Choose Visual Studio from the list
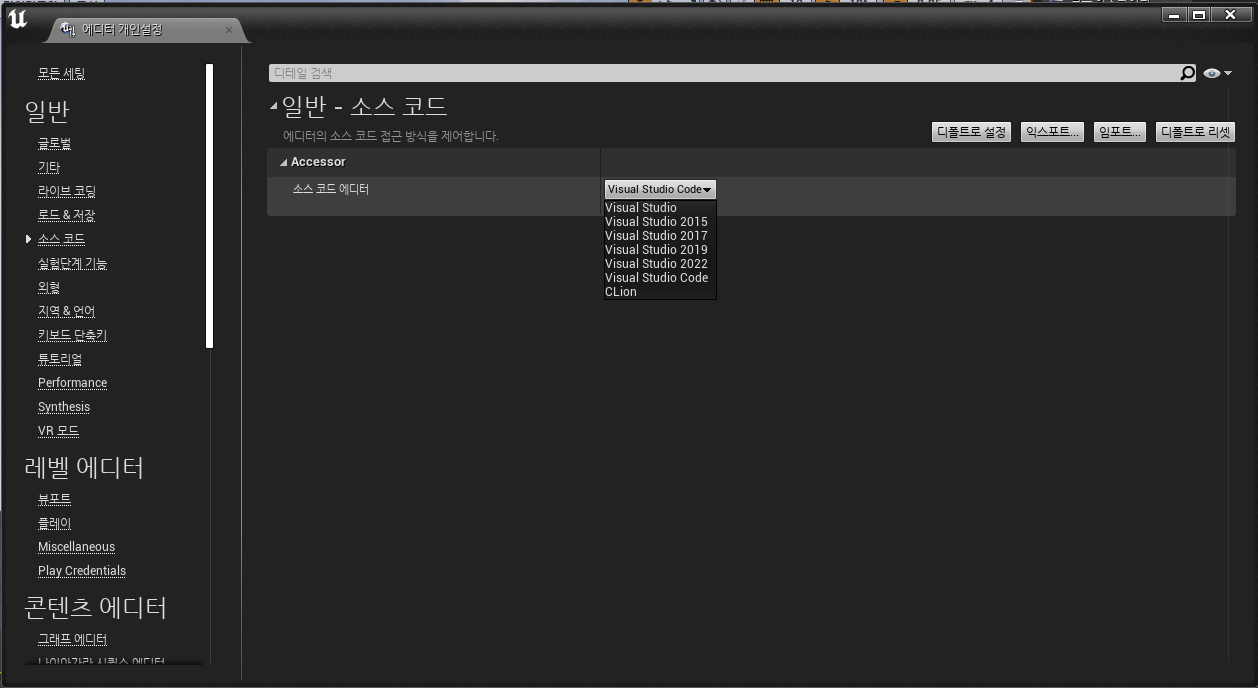Viewport: 1258px width, 688px height. 641,208
